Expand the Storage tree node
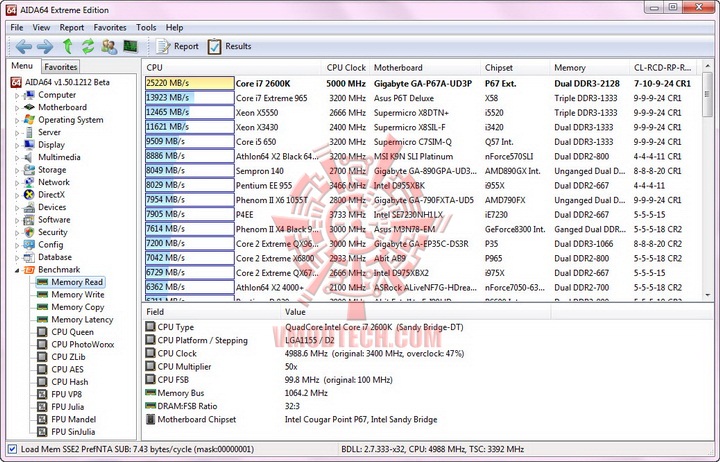The width and height of the screenshot is (720, 462). point(17,170)
